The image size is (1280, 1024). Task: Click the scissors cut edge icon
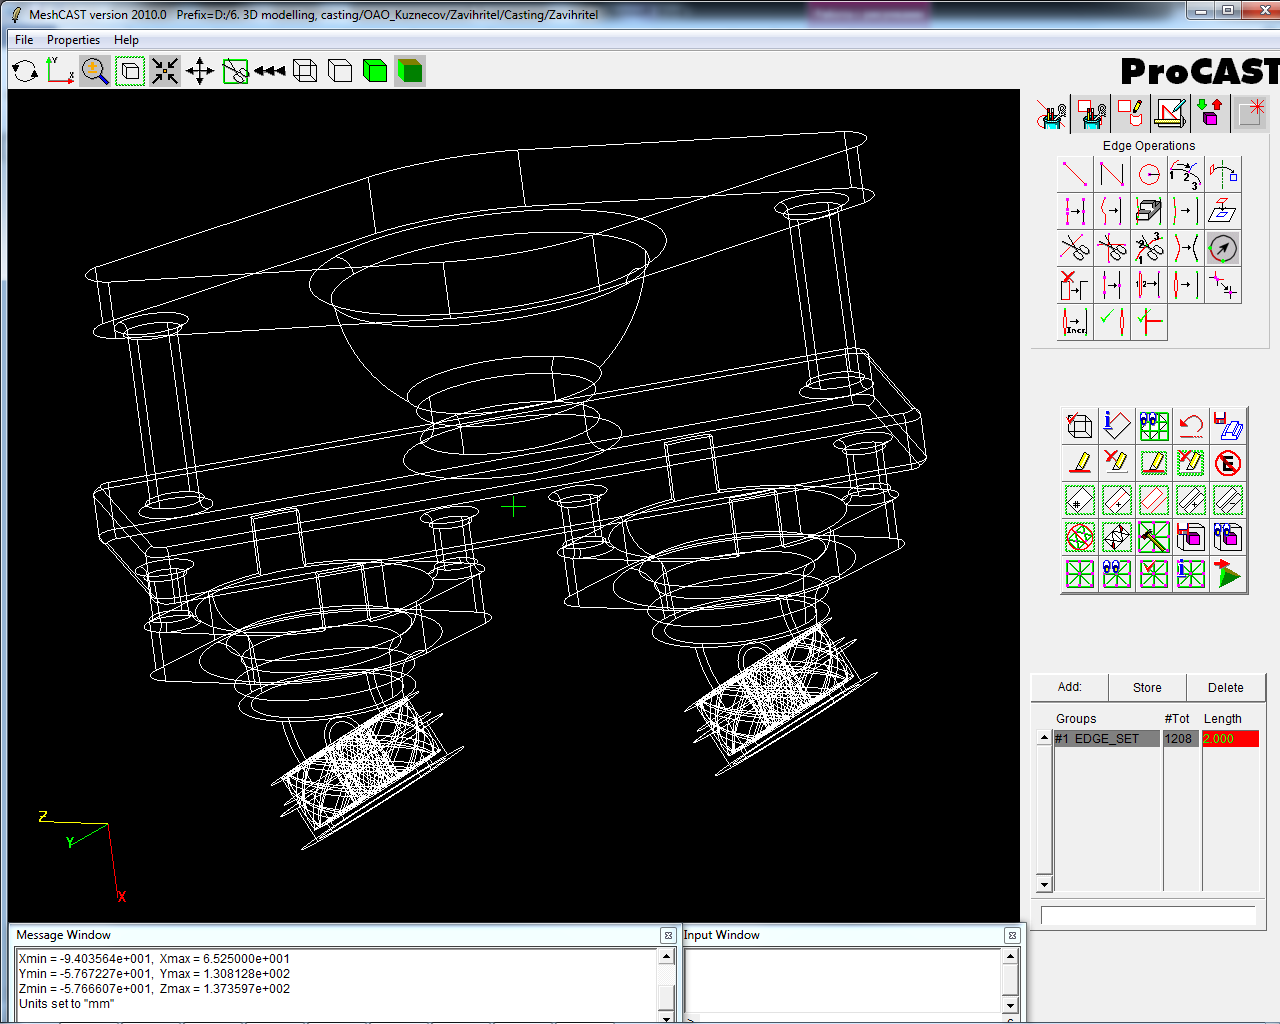[1075, 247]
